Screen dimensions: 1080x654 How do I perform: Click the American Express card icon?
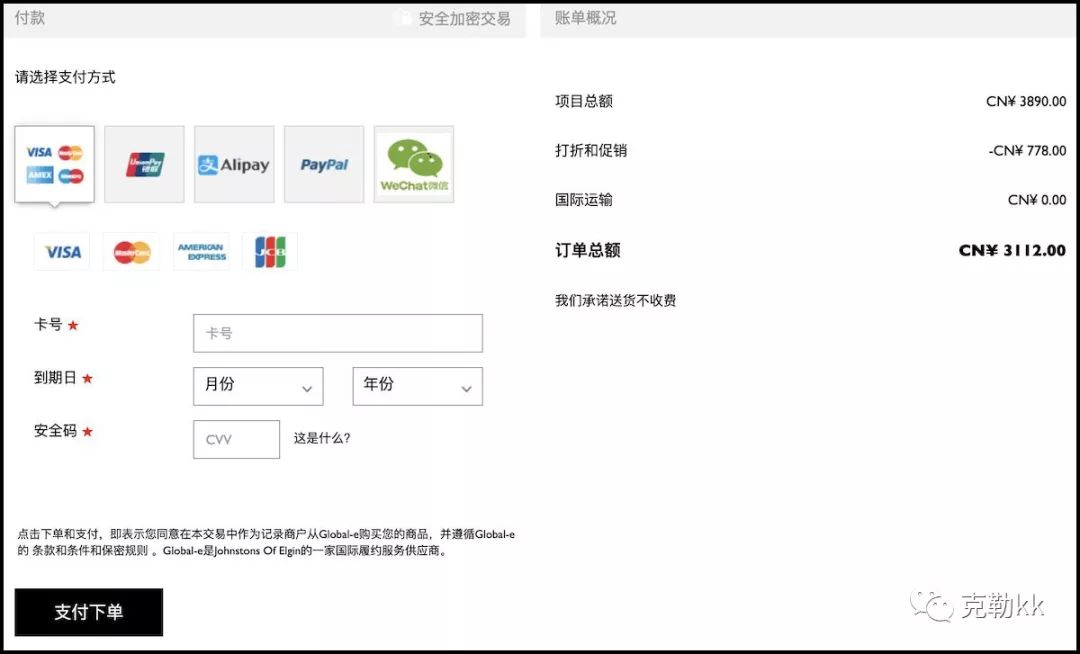pos(201,251)
